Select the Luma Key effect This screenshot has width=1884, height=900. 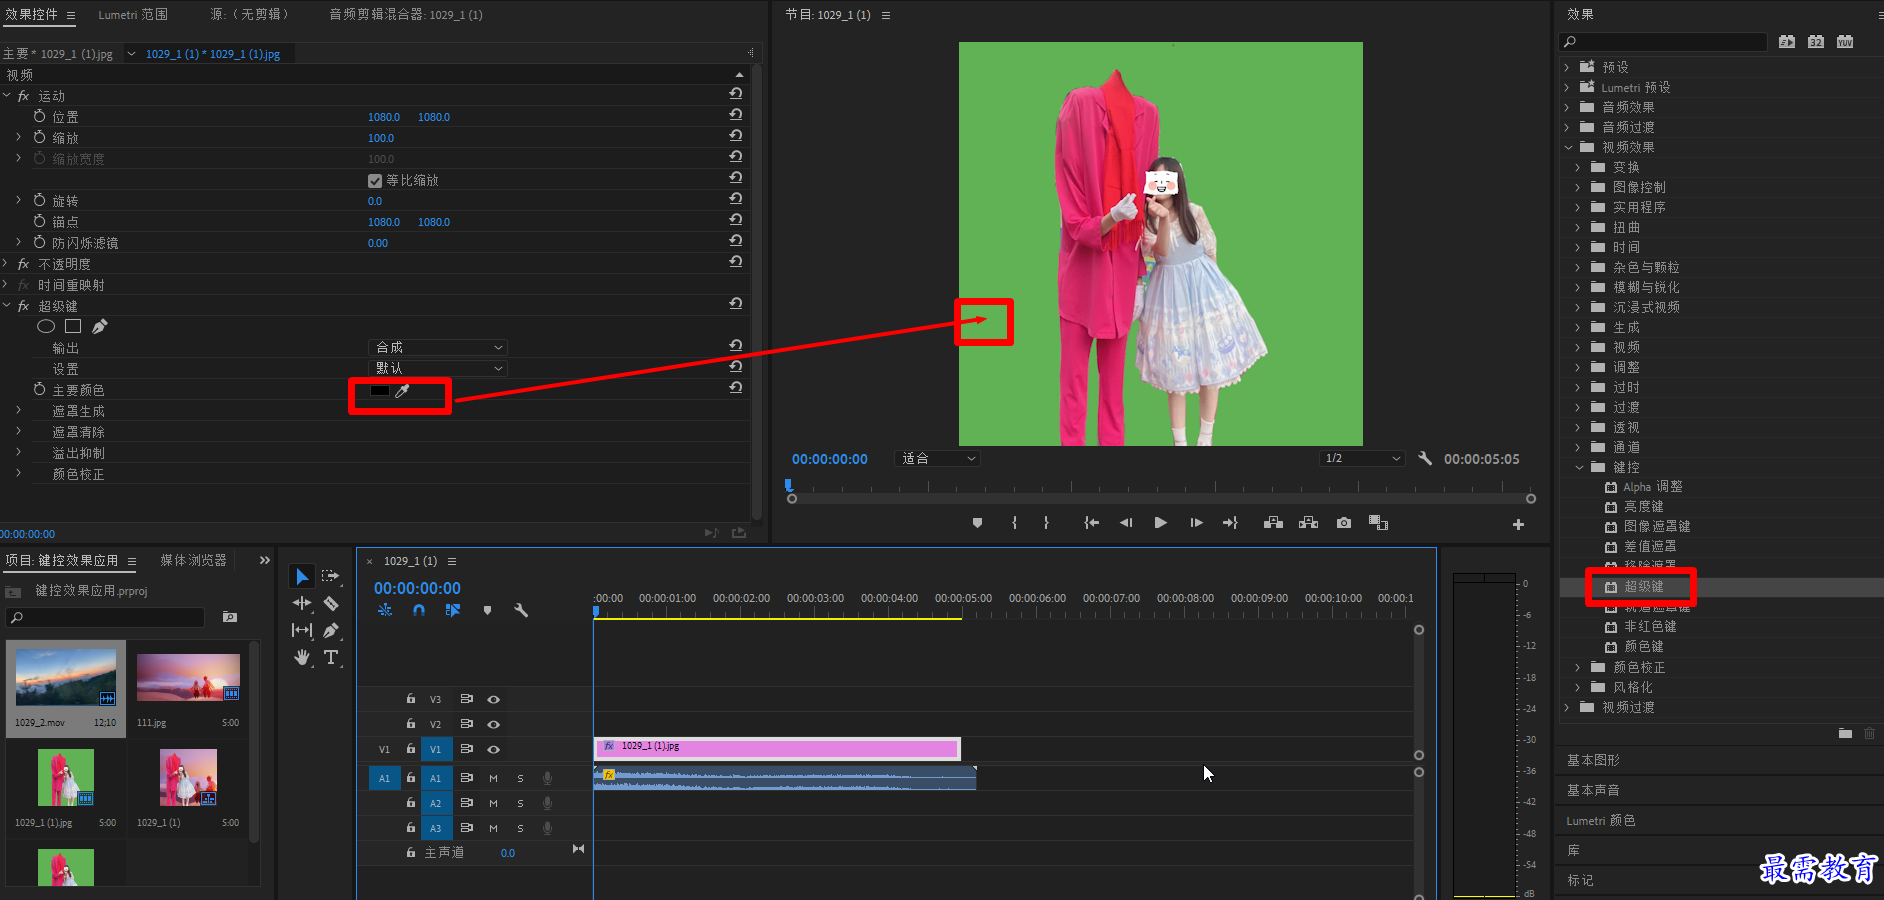(1643, 506)
